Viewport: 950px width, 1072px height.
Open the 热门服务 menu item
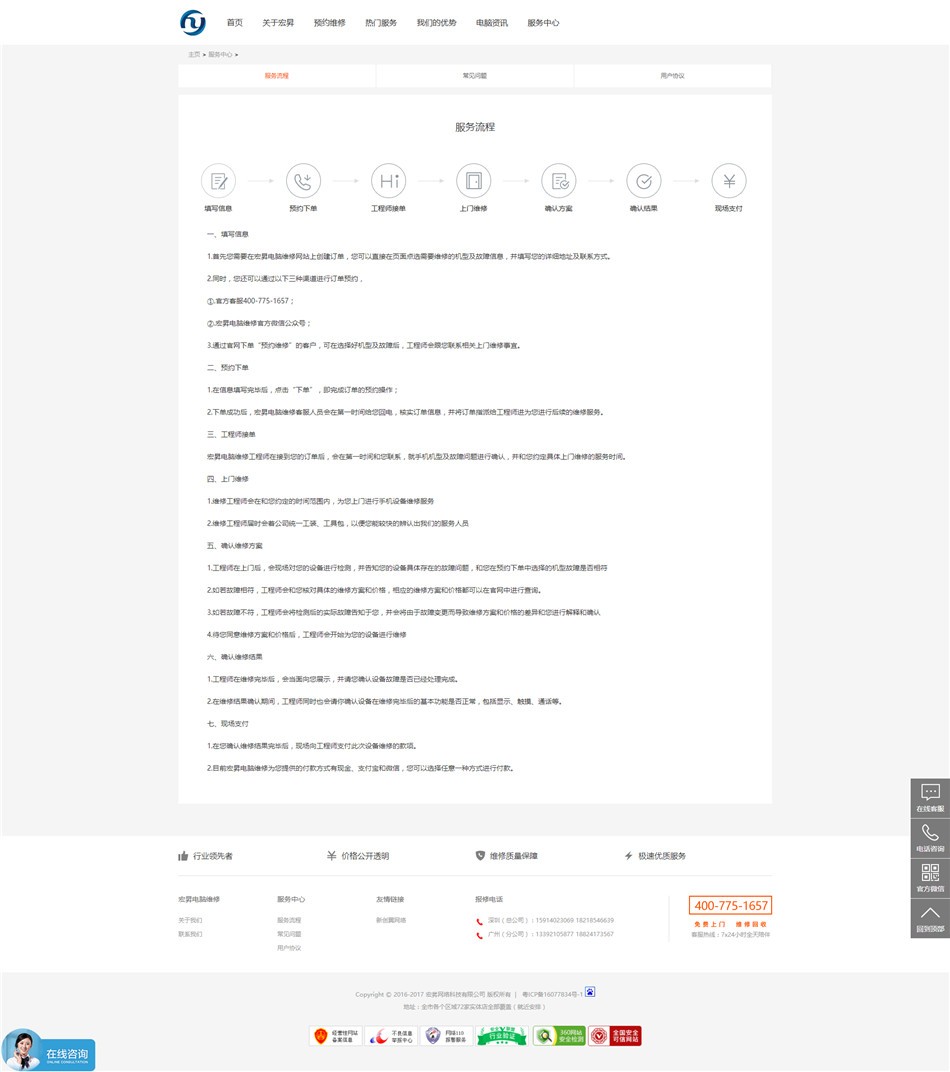click(381, 22)
